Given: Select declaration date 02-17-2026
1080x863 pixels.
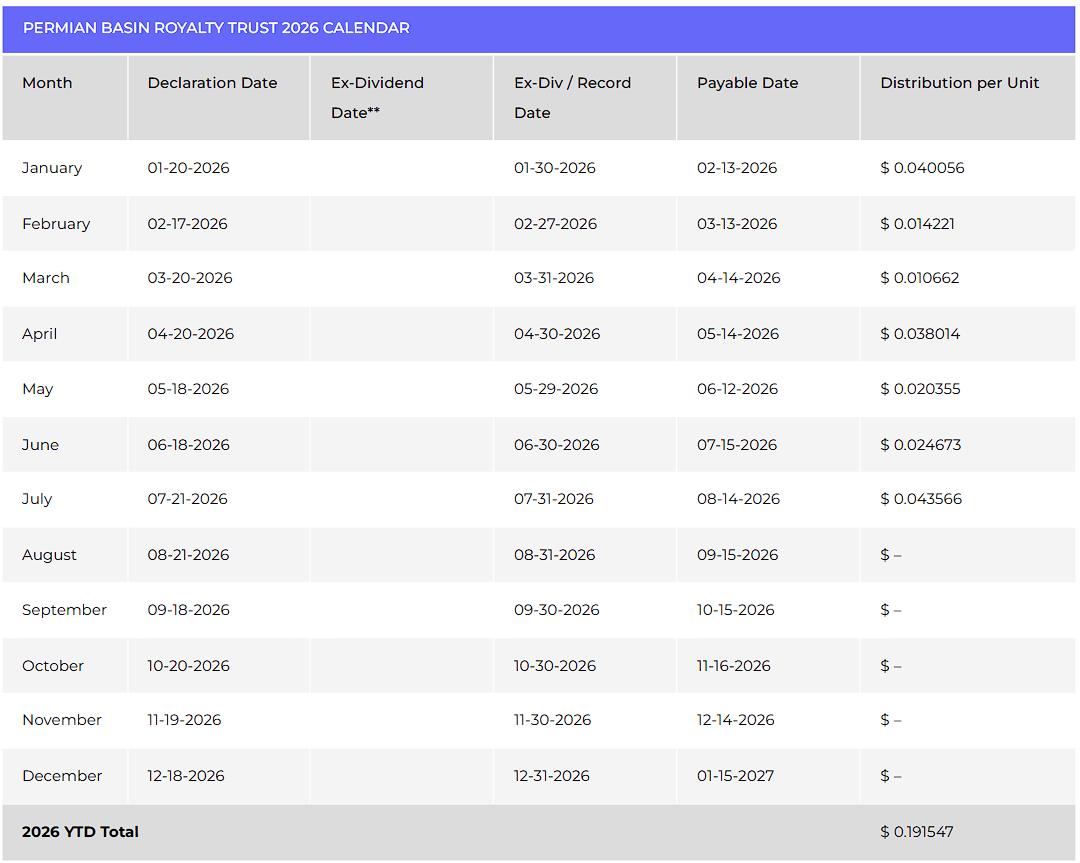Looking at the screenshot, I should click(x=187, y=224).
